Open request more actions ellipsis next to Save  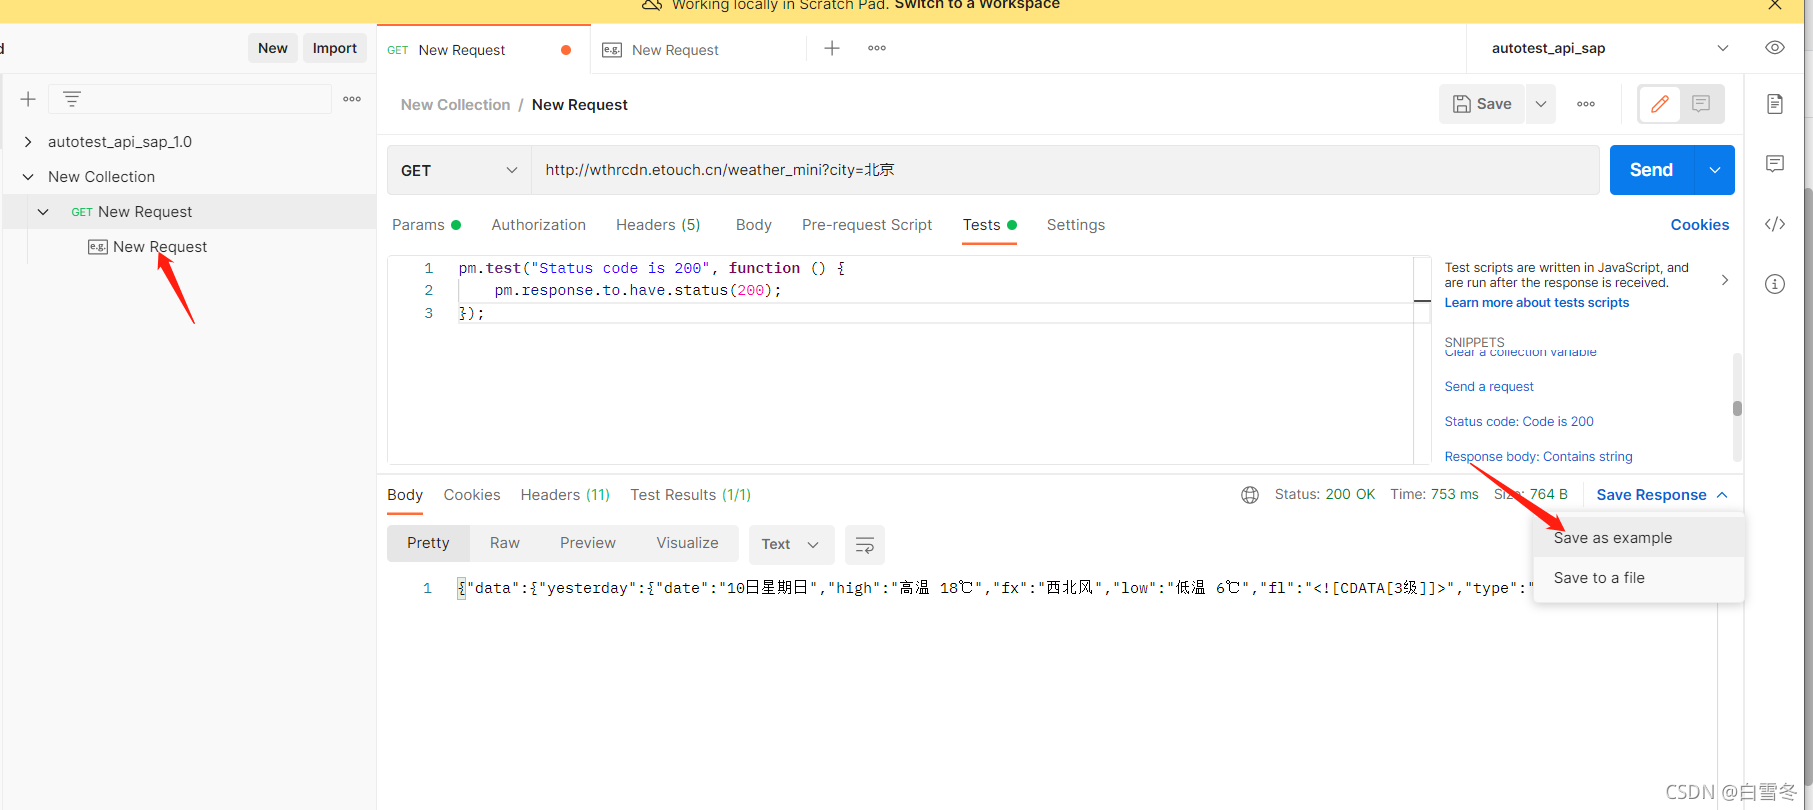pos(1586,104)
